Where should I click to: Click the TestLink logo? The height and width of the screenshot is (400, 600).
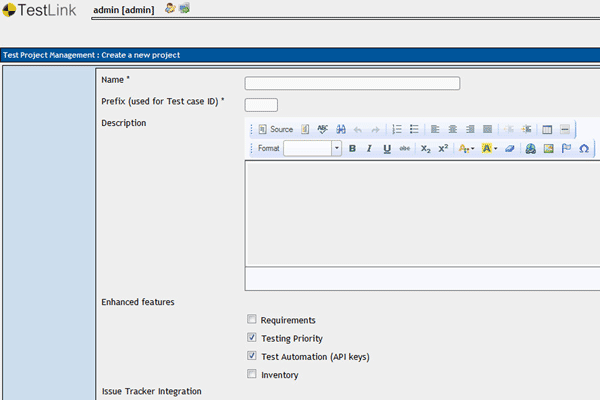(x=39, y=10)
